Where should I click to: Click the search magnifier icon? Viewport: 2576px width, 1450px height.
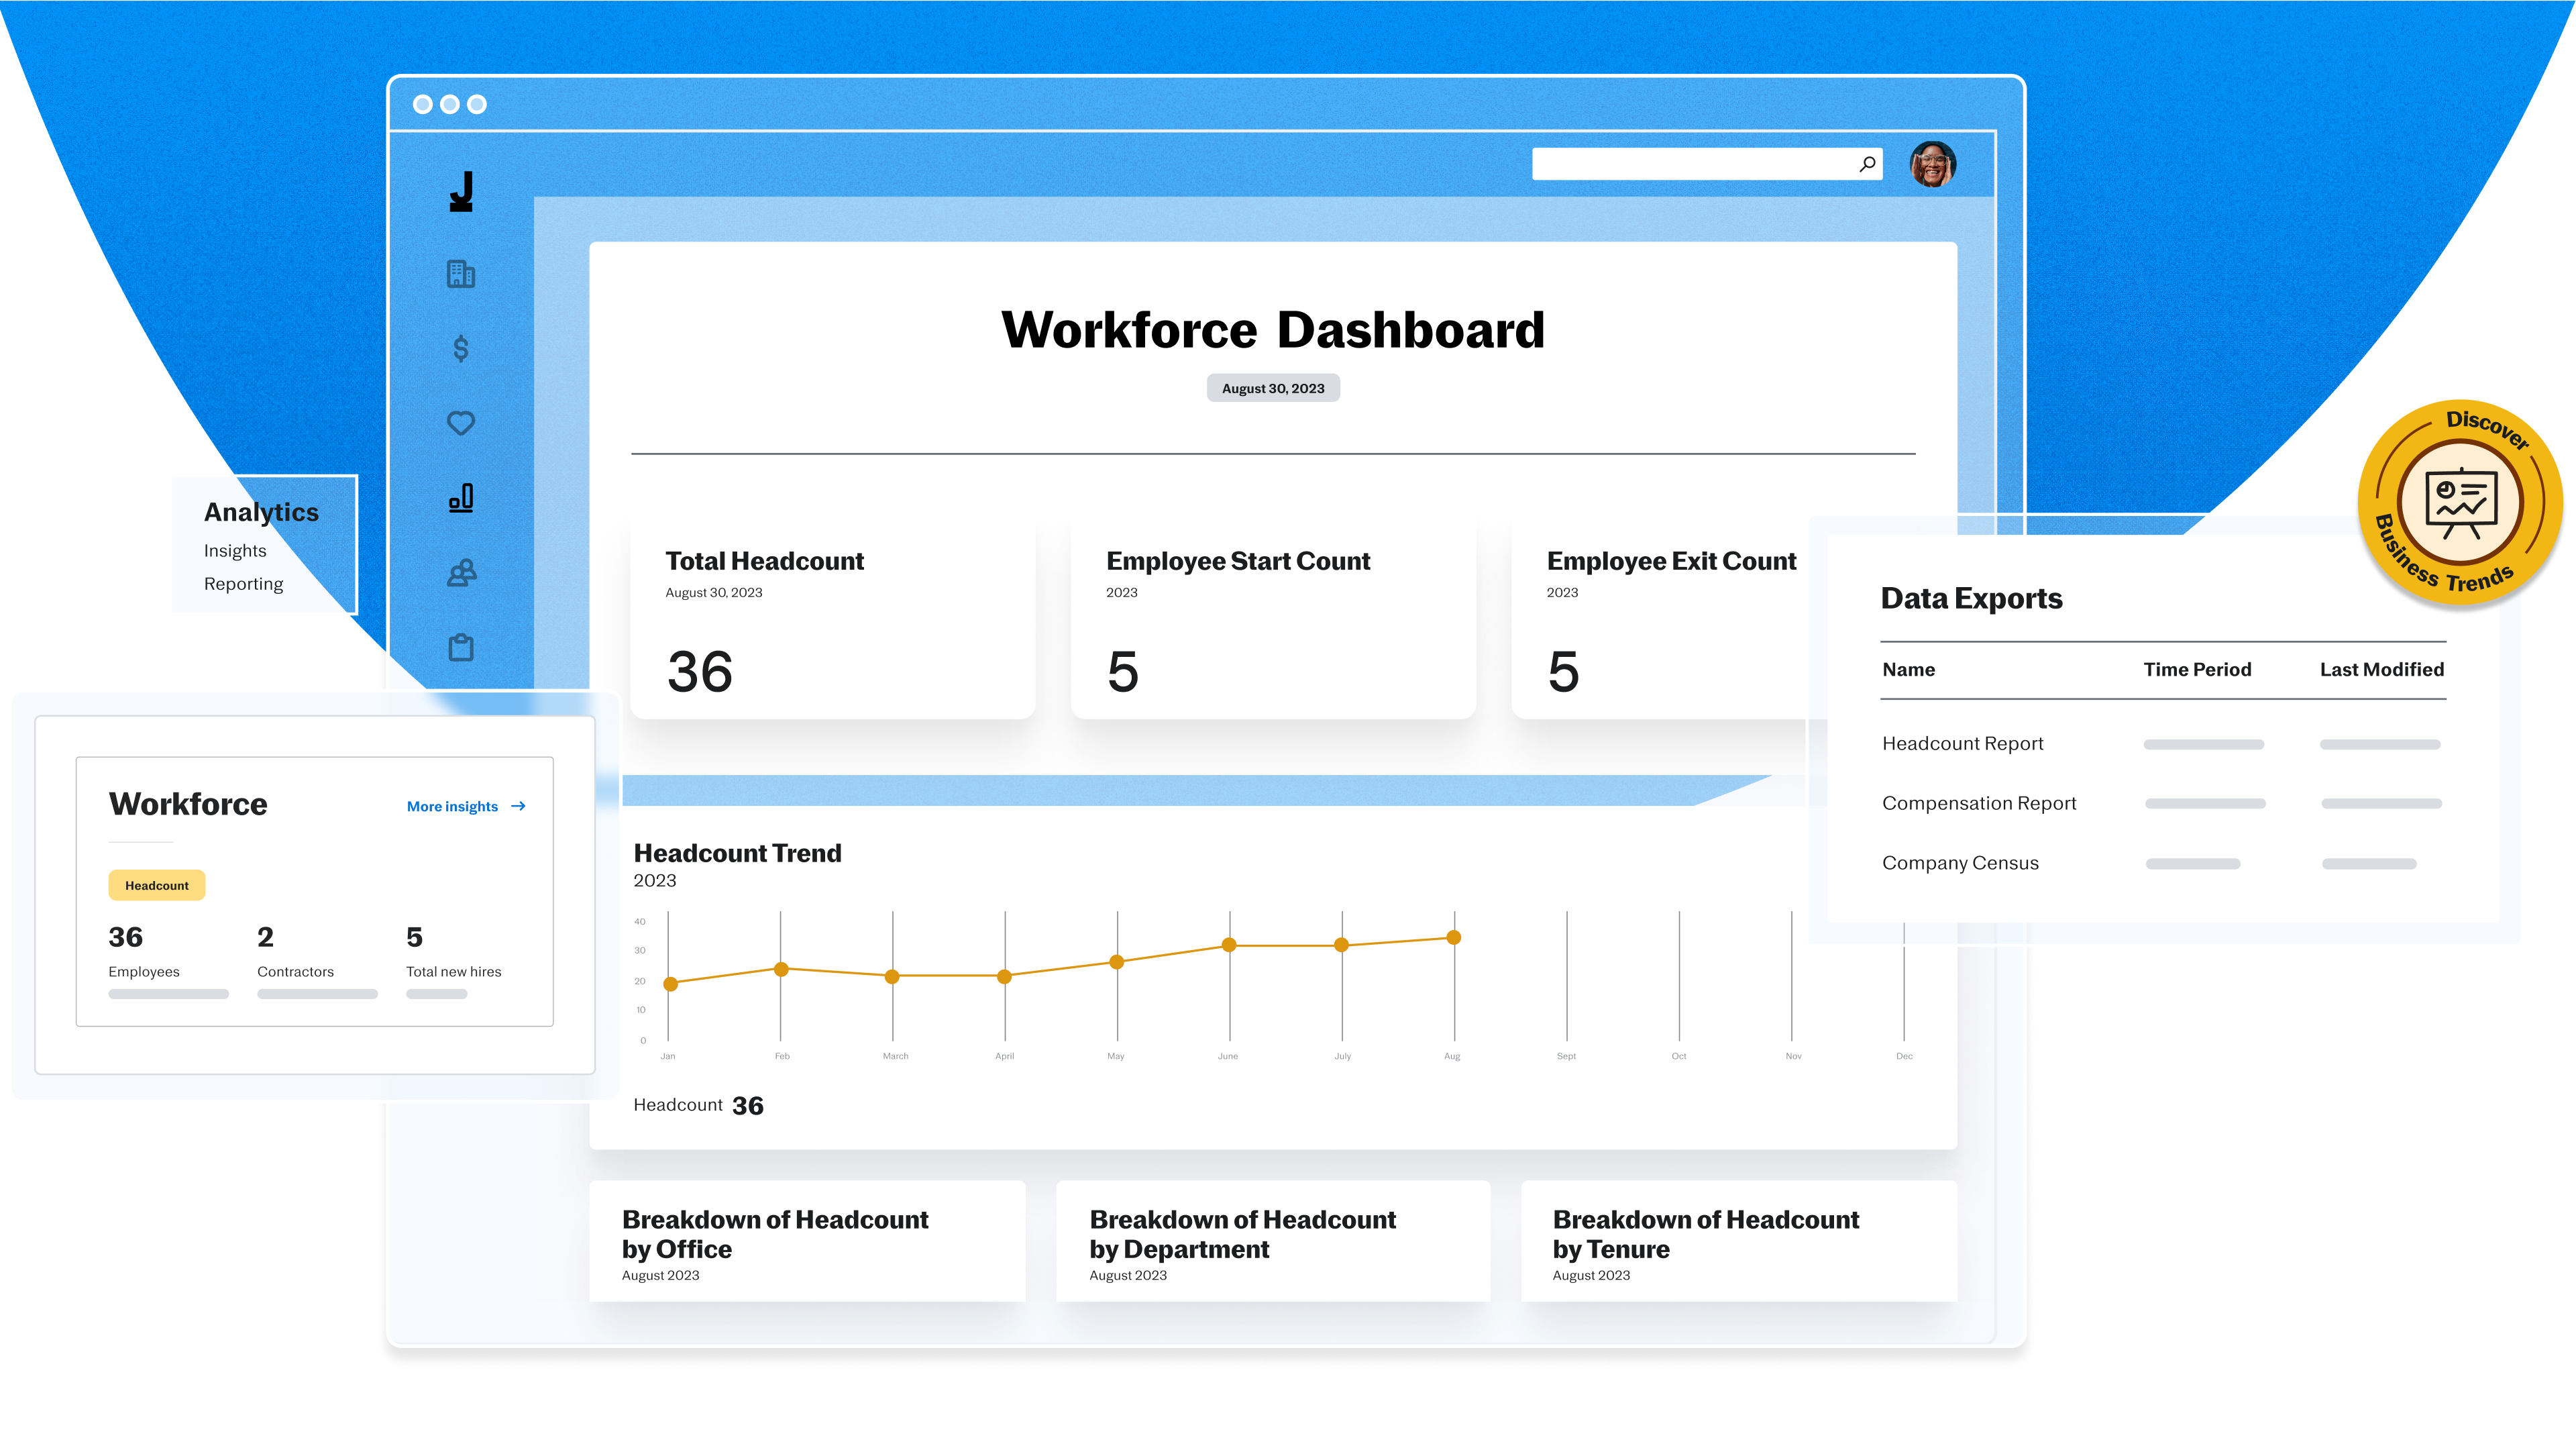tap(1867, 164)
